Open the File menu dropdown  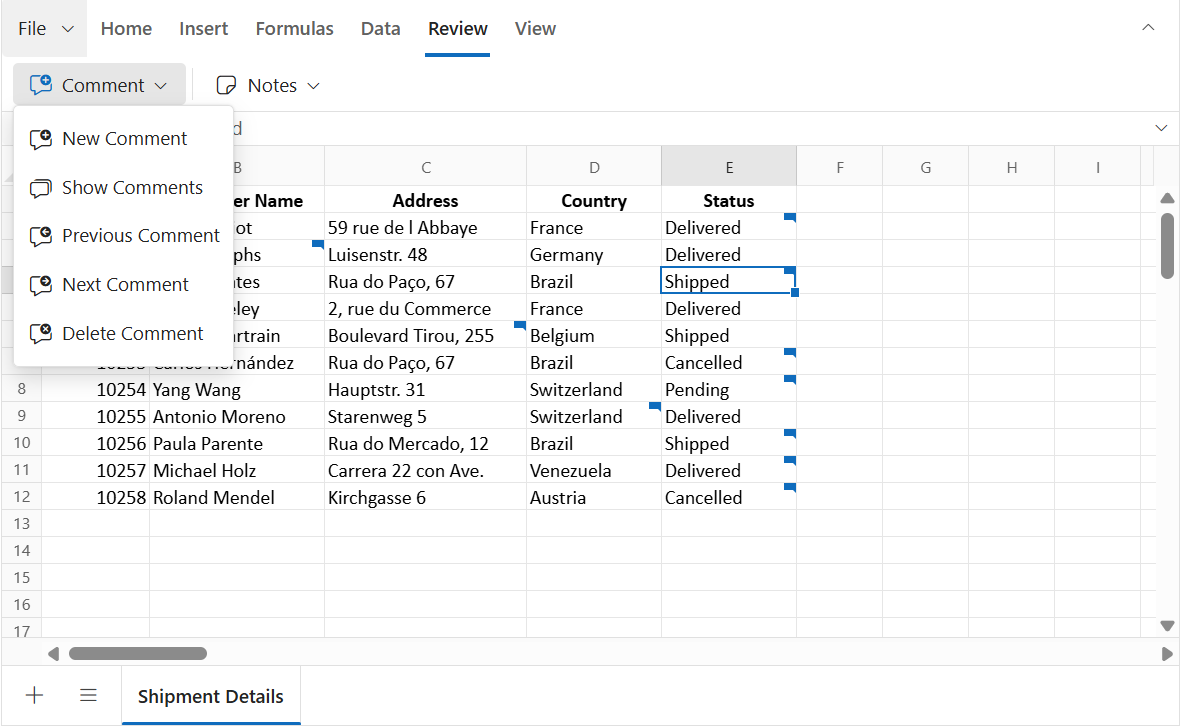click(x=45, y=29)
